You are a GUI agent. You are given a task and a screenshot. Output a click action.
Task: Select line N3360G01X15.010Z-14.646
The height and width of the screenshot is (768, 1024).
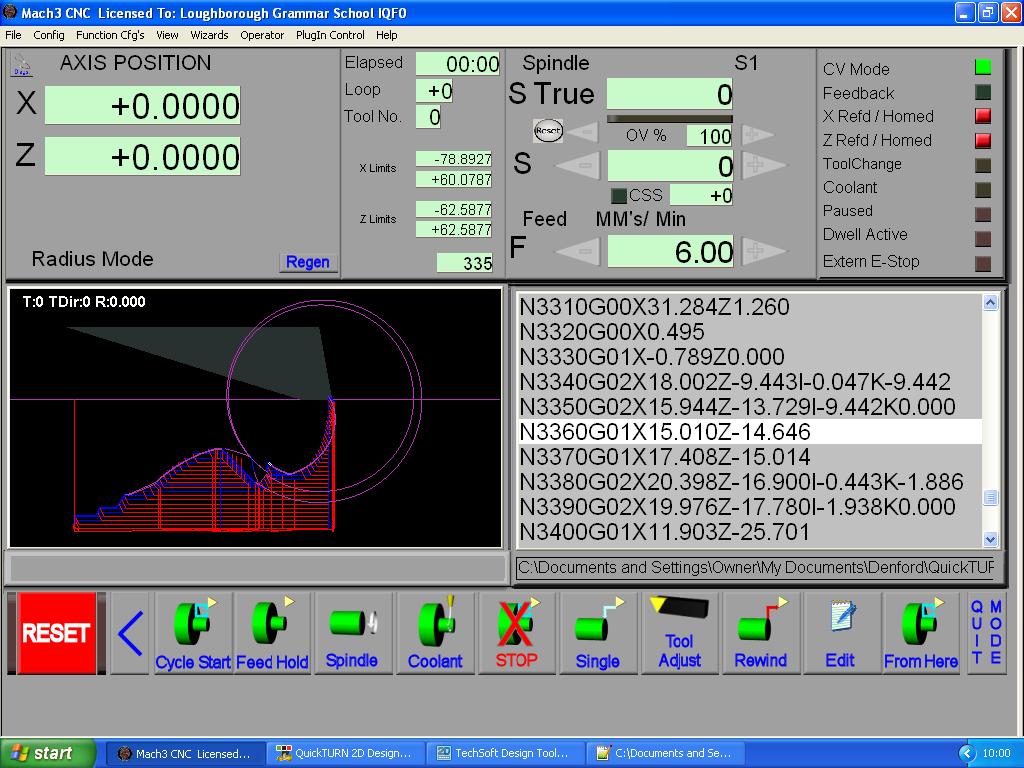(750, 432)
